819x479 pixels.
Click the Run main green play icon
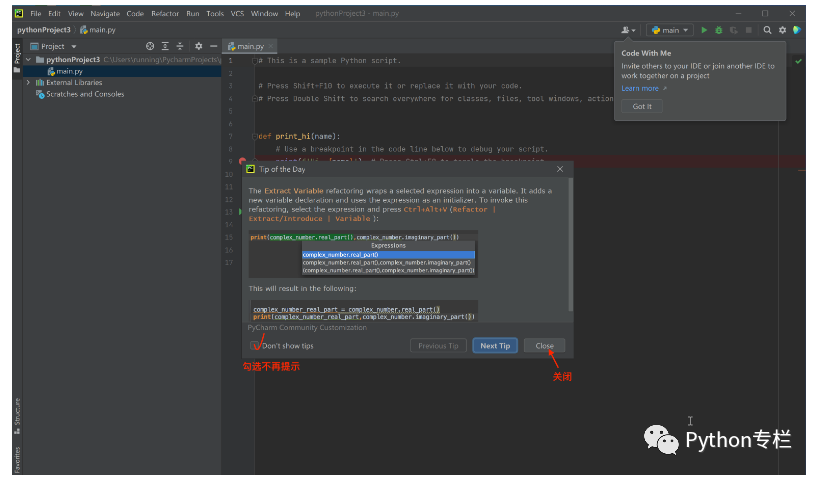click(x=704, y=30)
